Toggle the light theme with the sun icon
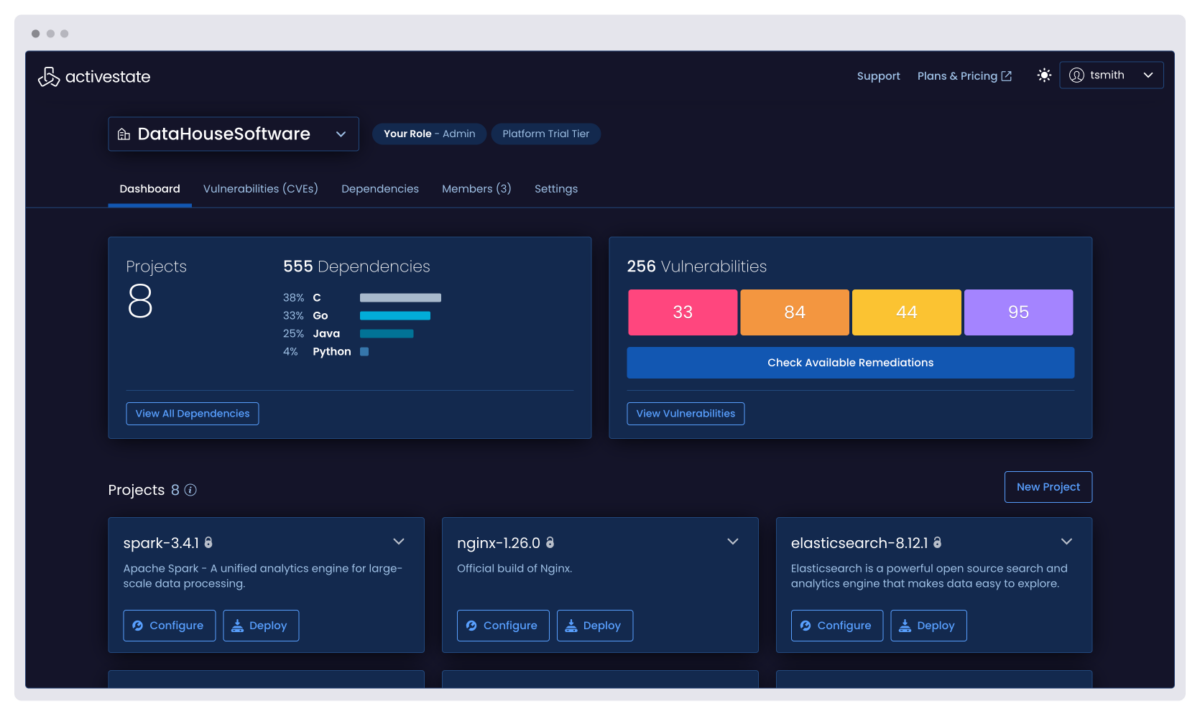 pos(1044,74)
